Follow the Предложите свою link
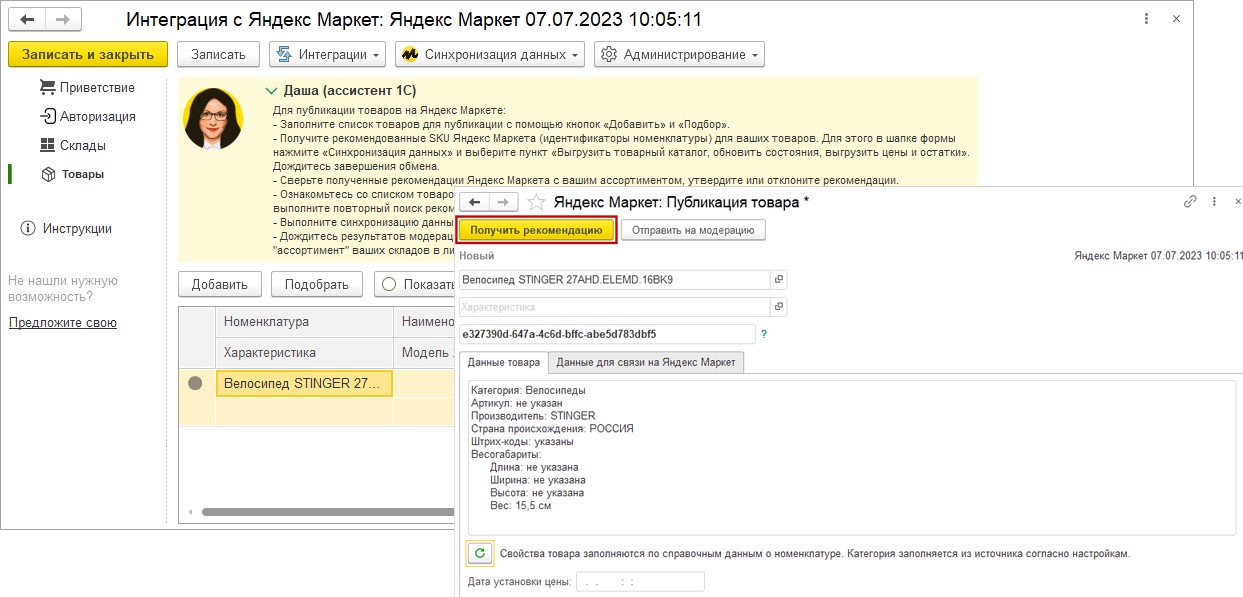The height and width of the screenshot is (597, 1243). [x=63, y=323]
